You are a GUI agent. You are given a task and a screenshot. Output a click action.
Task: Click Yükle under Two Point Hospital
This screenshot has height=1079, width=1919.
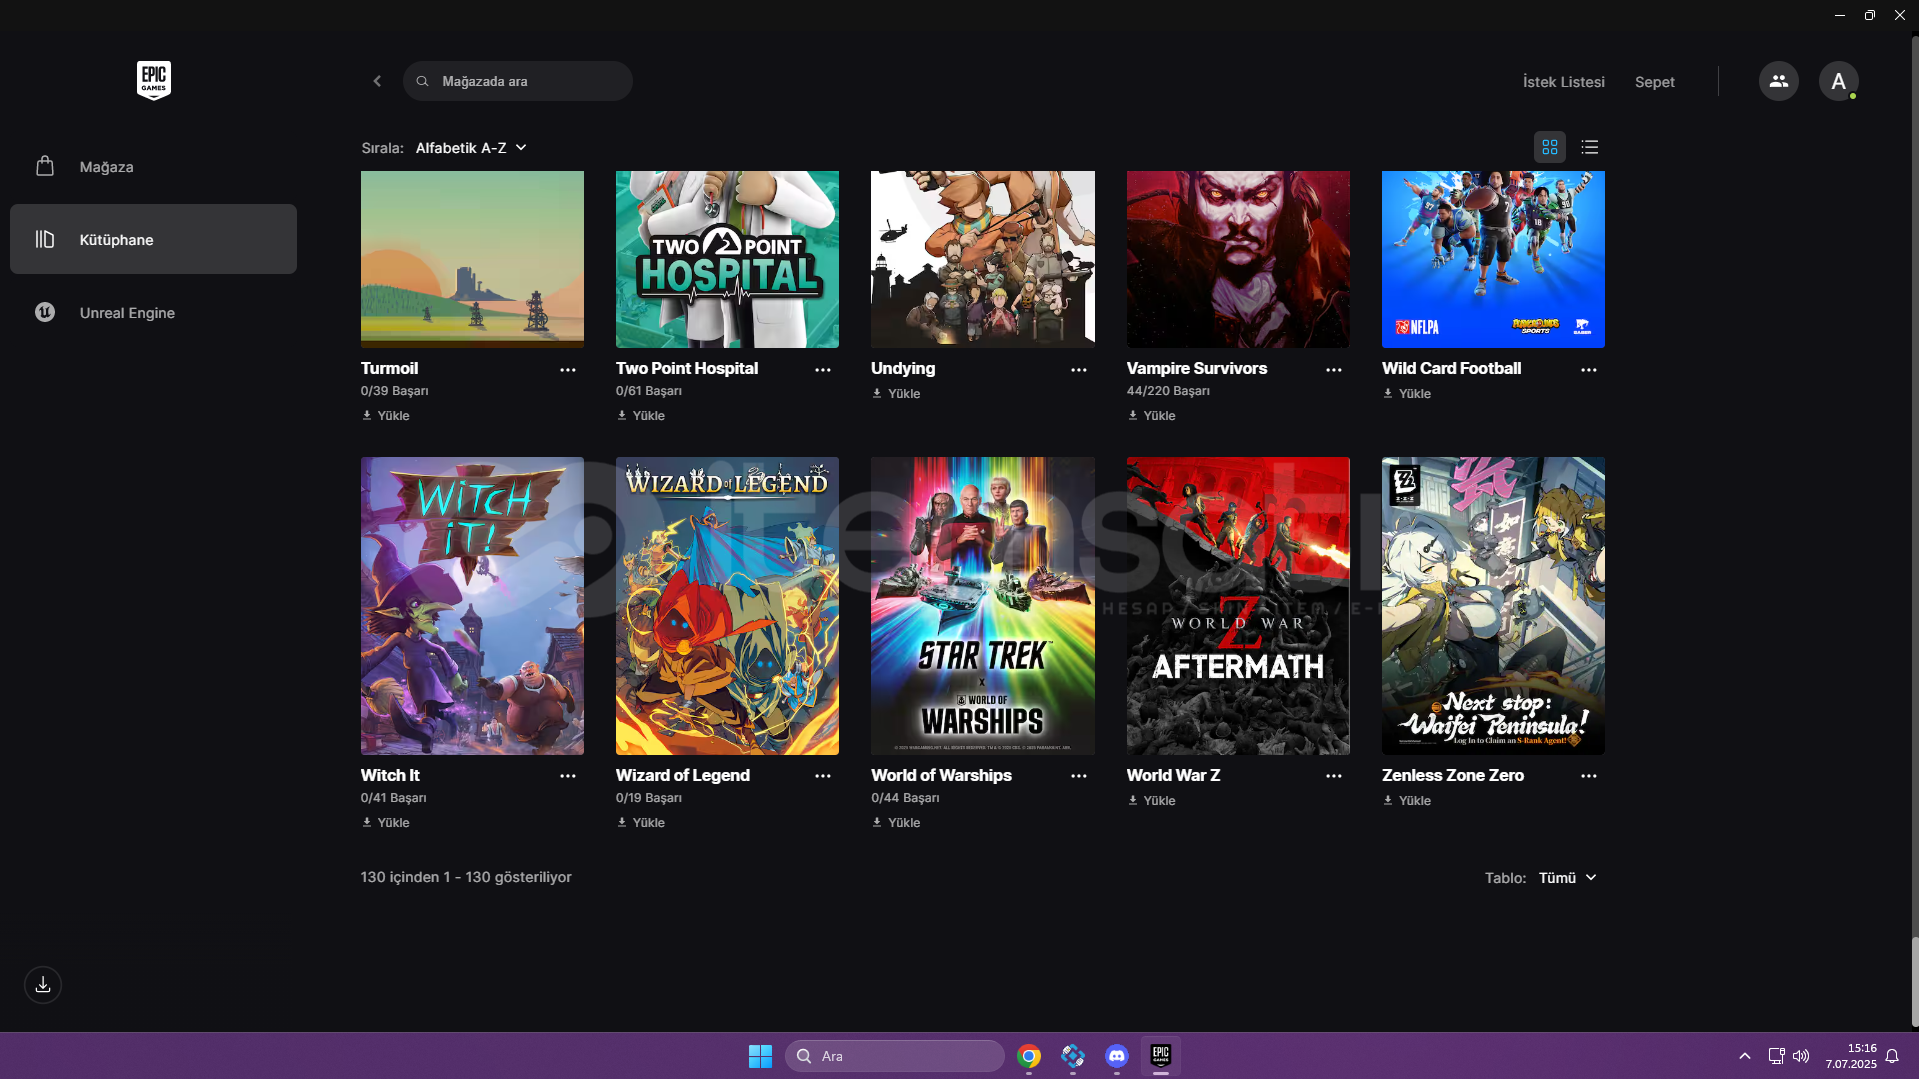tap(641, 416)
